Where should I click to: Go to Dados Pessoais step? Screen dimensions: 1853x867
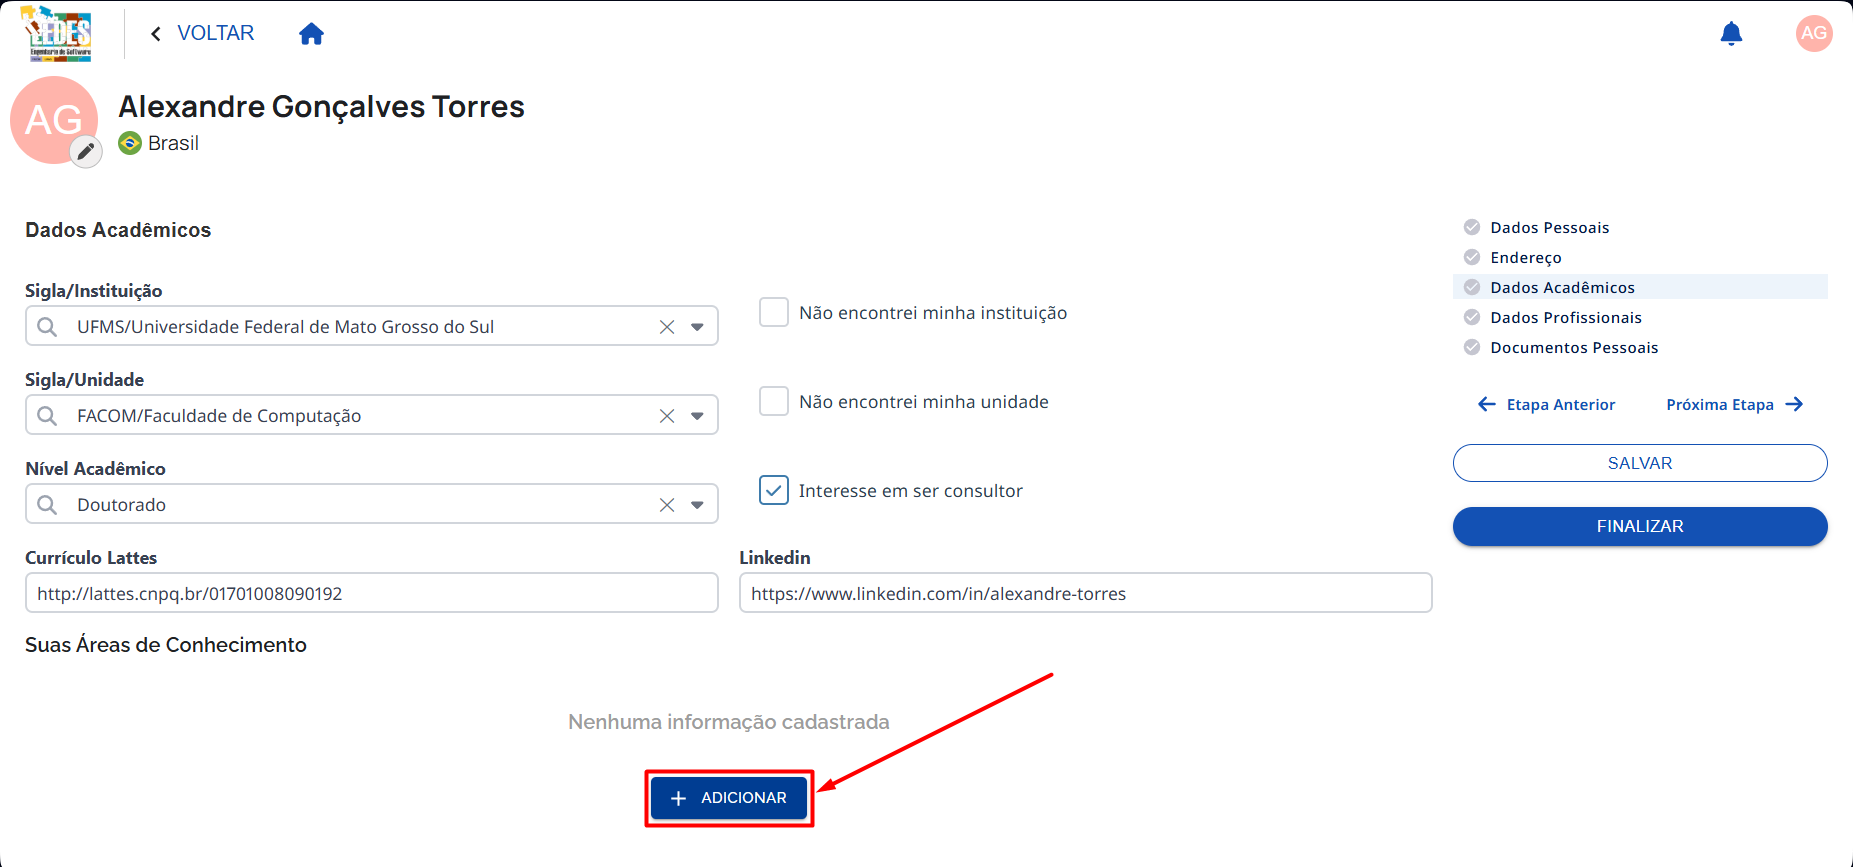tap(1550, 228)
